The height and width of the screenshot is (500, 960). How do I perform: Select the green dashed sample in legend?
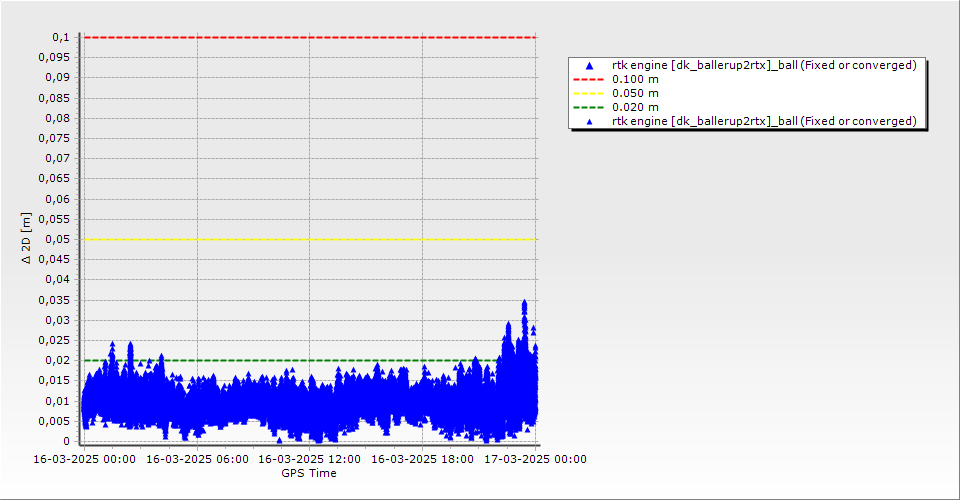pos(588,108)
